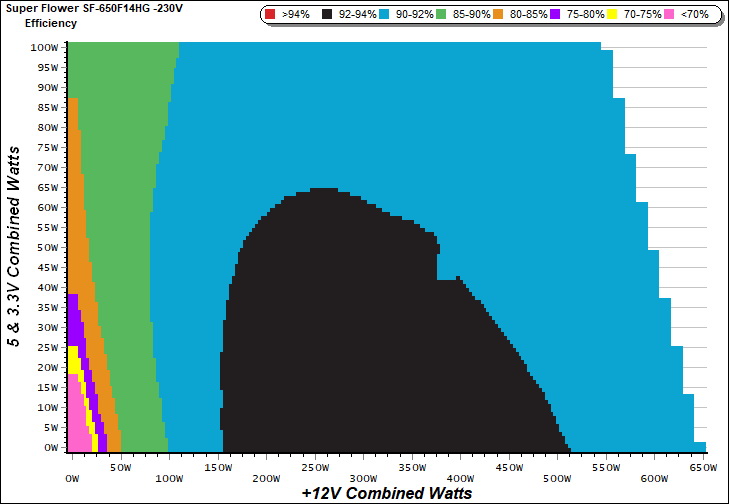
Task: Click the 50W tick label on y-axis
Action: (x=46, y=247)
